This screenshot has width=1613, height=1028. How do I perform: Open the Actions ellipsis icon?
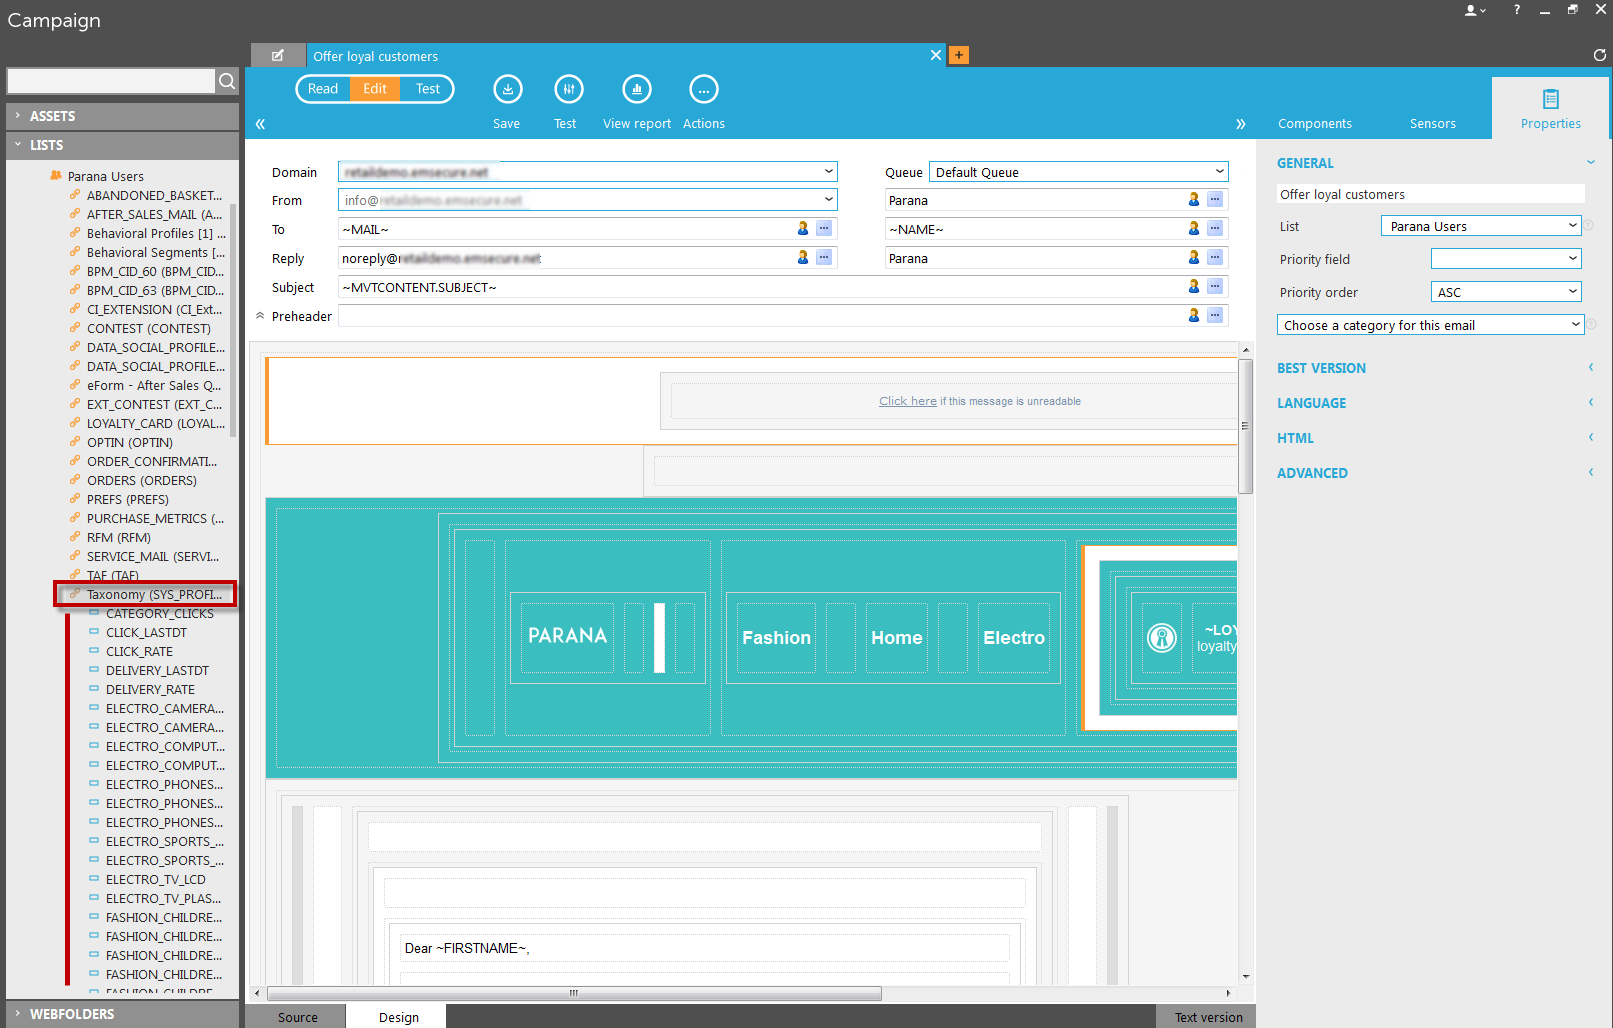click(703, 90)
